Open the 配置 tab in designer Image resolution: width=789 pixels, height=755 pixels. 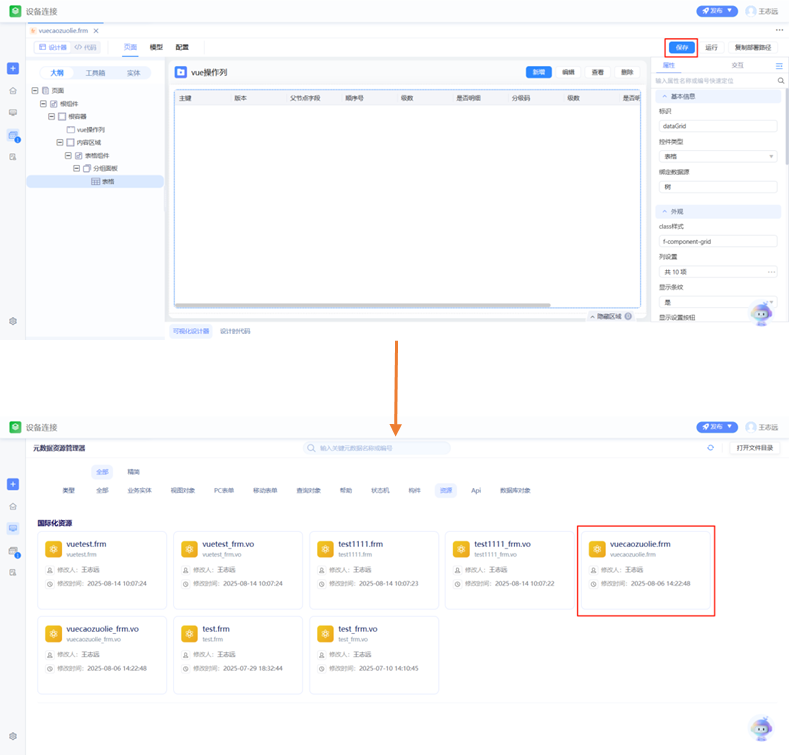point(182,47)
